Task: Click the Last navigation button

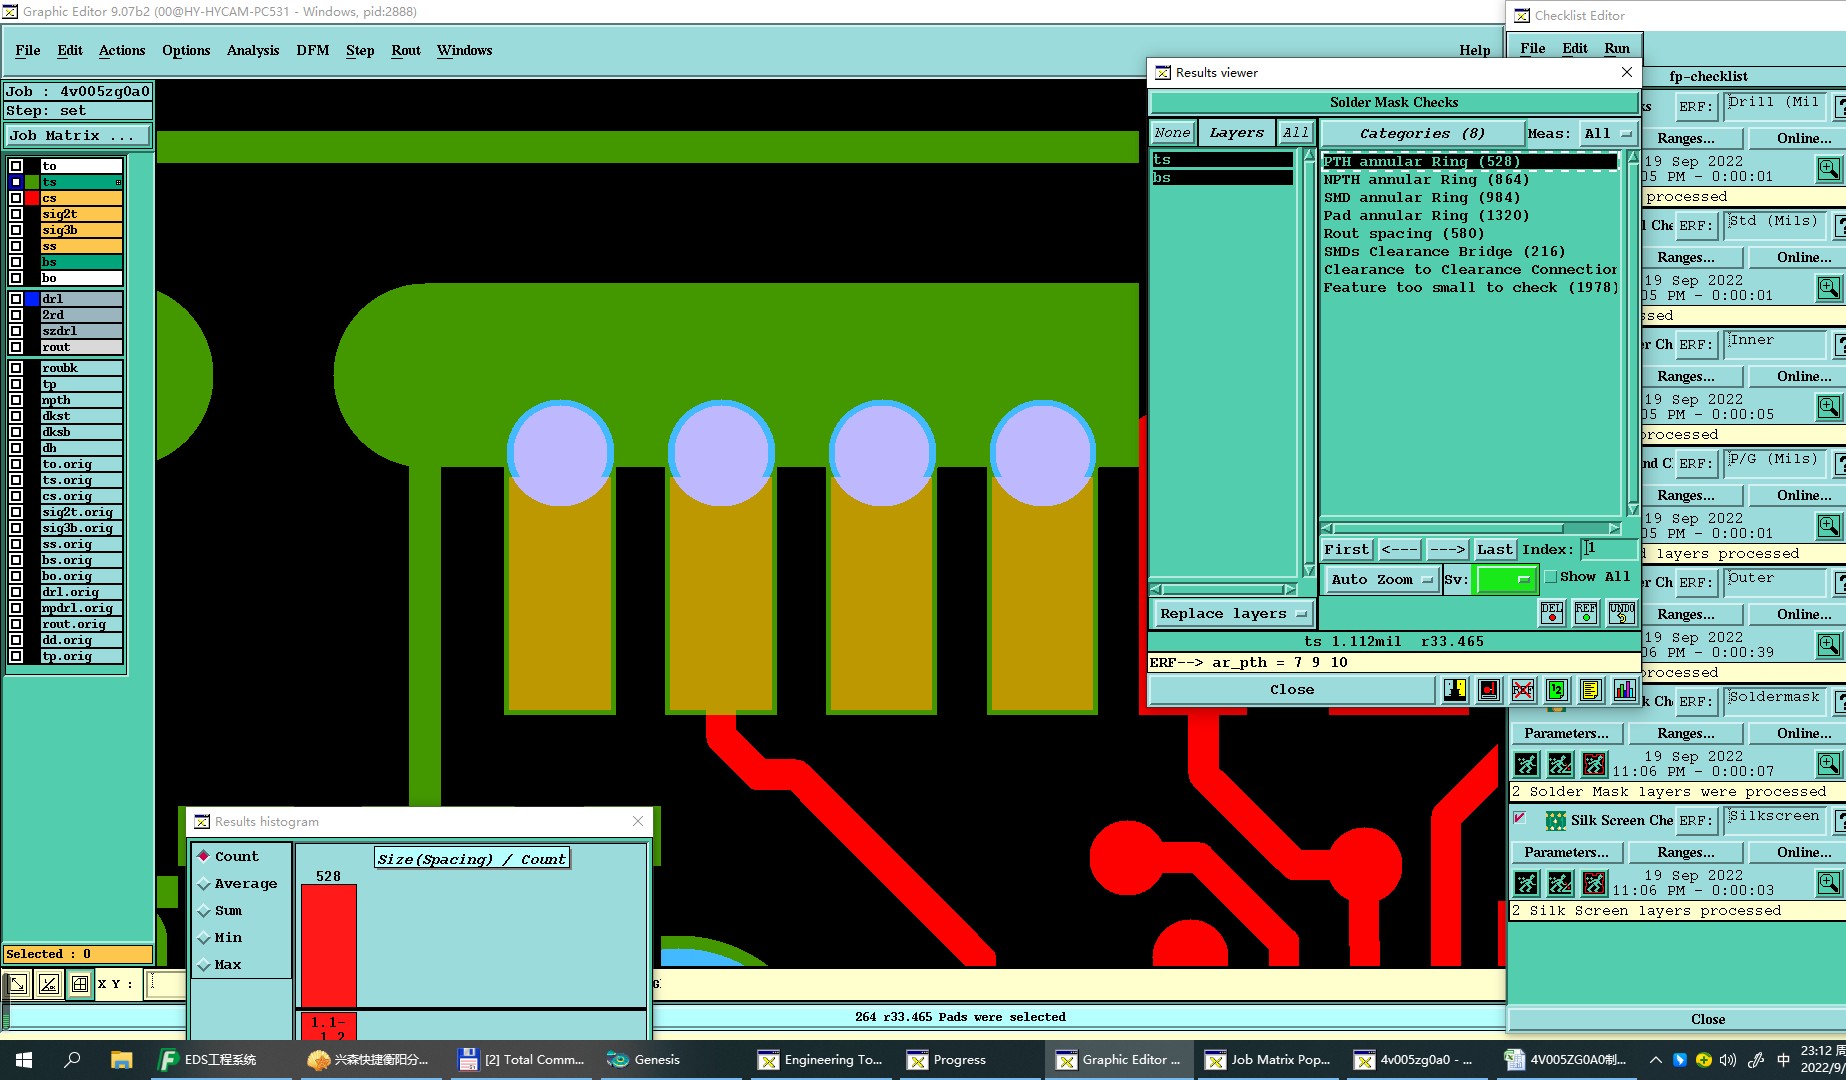Action: (1495, 550)
